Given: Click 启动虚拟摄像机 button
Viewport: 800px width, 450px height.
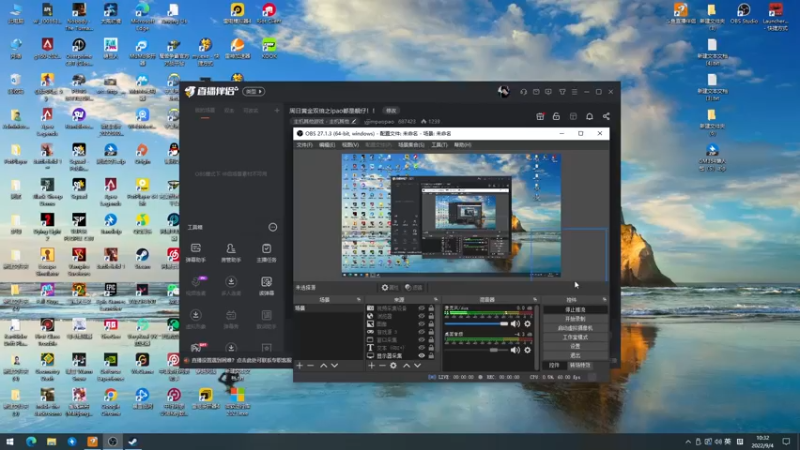Looking at the screenshot, I should [575, 328].
